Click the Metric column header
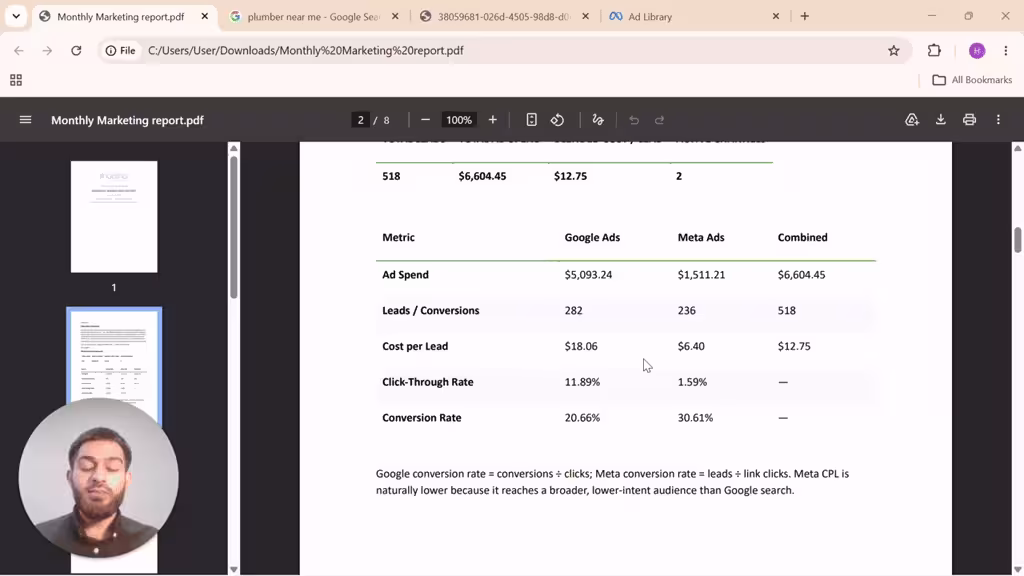Viewport: 1024px width, 576px height. point(398,237)
